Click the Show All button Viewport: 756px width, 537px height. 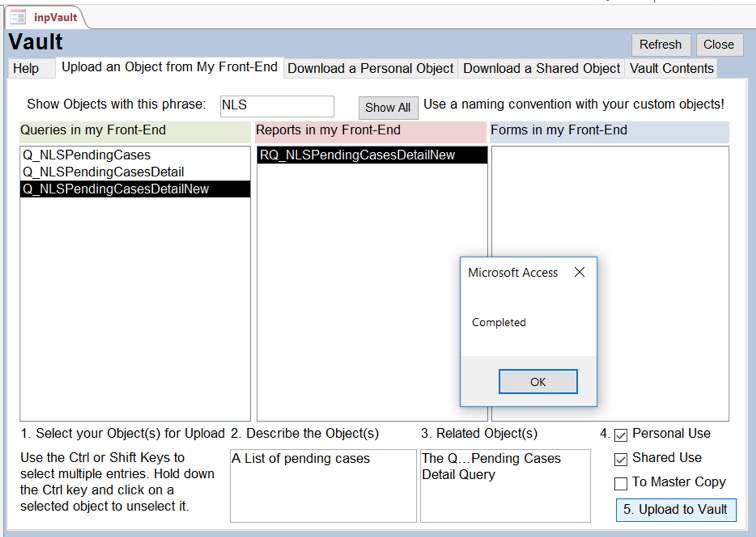click(387, 107)
